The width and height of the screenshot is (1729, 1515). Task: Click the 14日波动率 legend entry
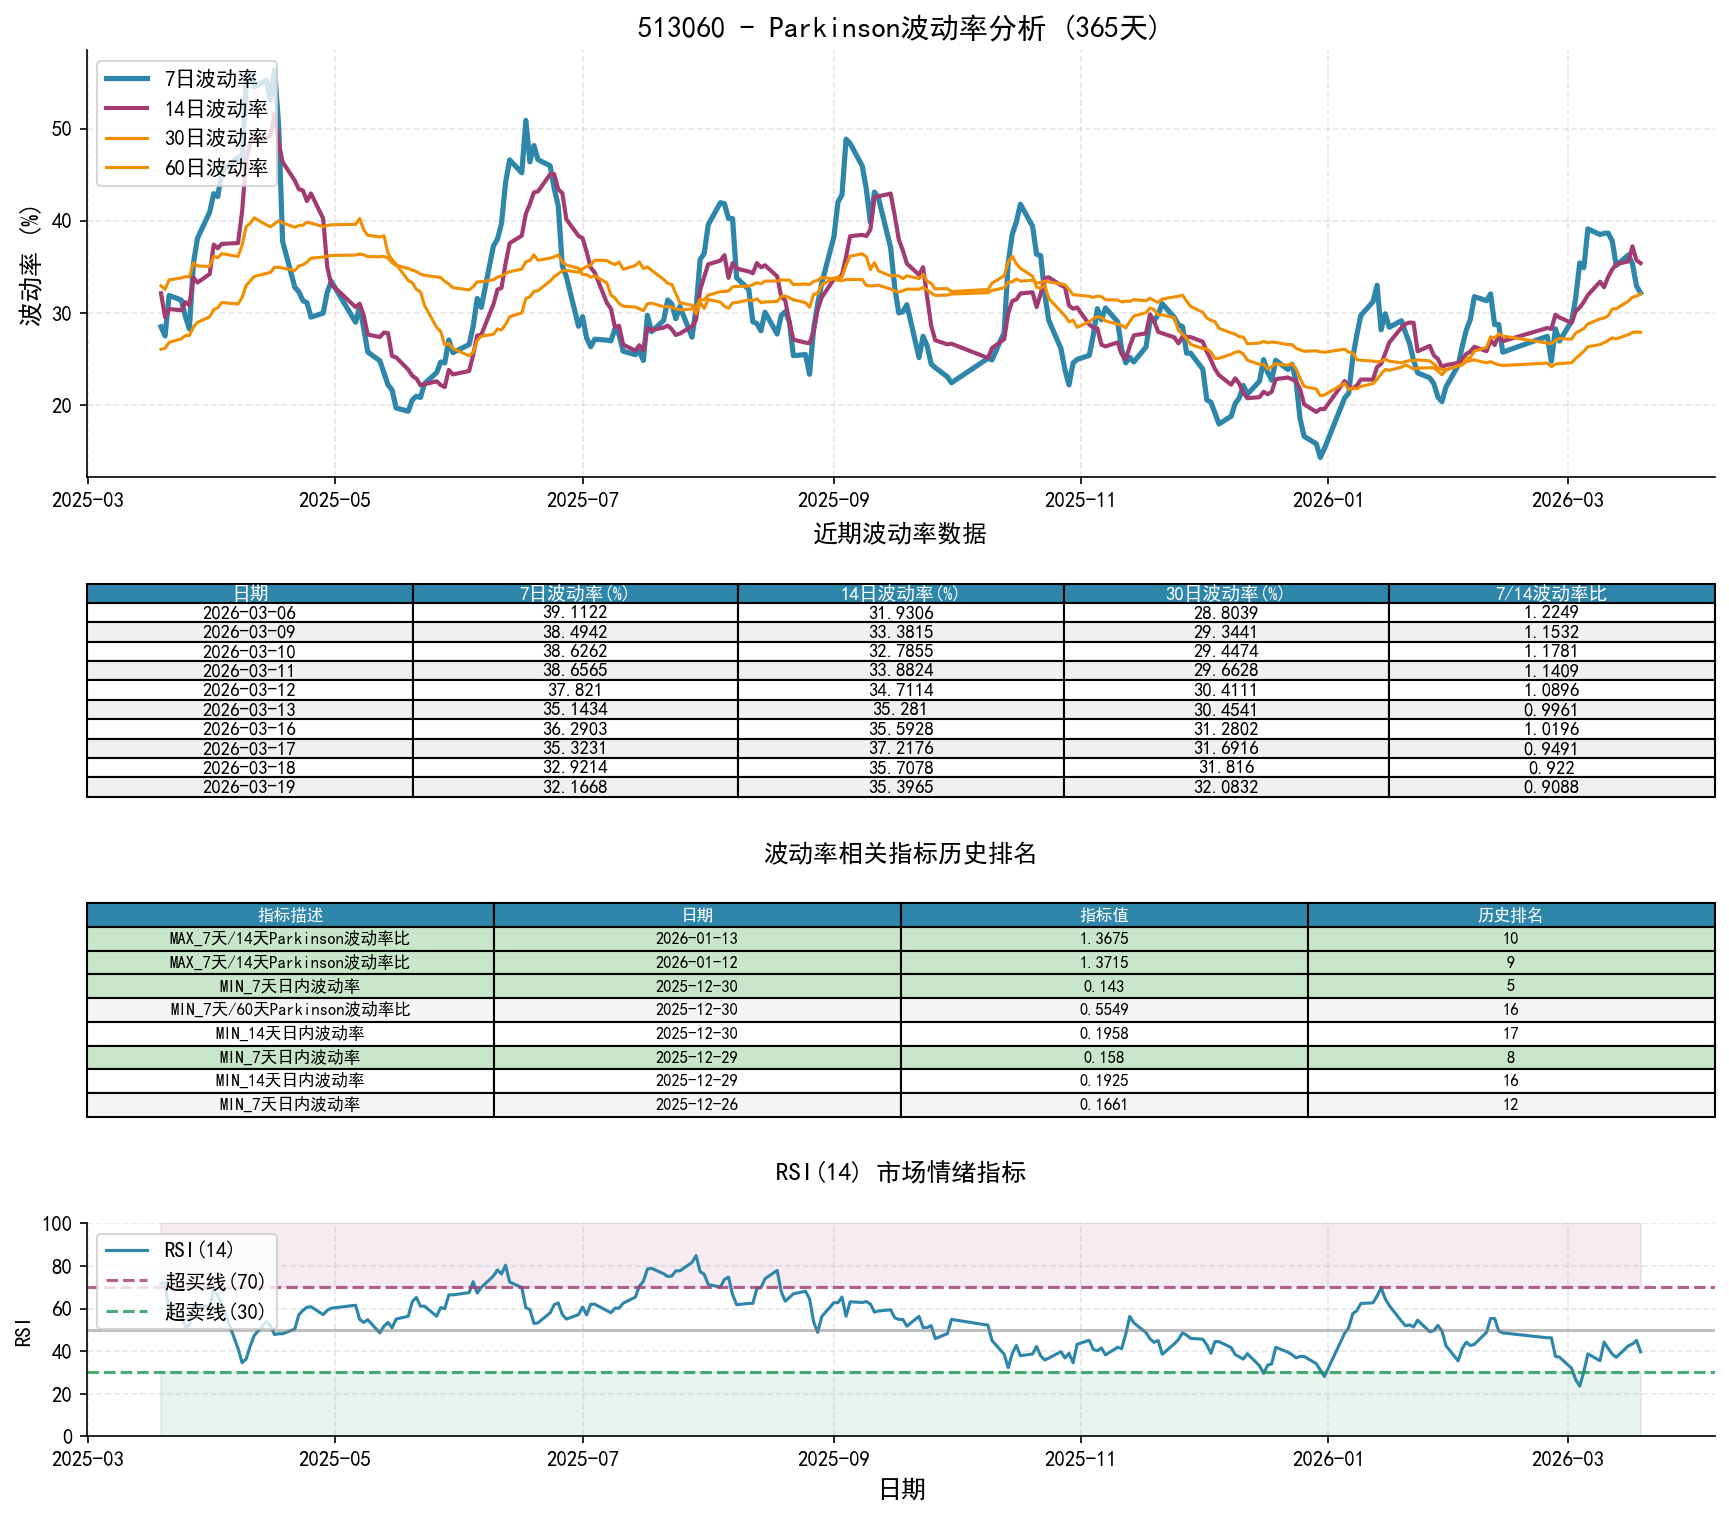215,109
